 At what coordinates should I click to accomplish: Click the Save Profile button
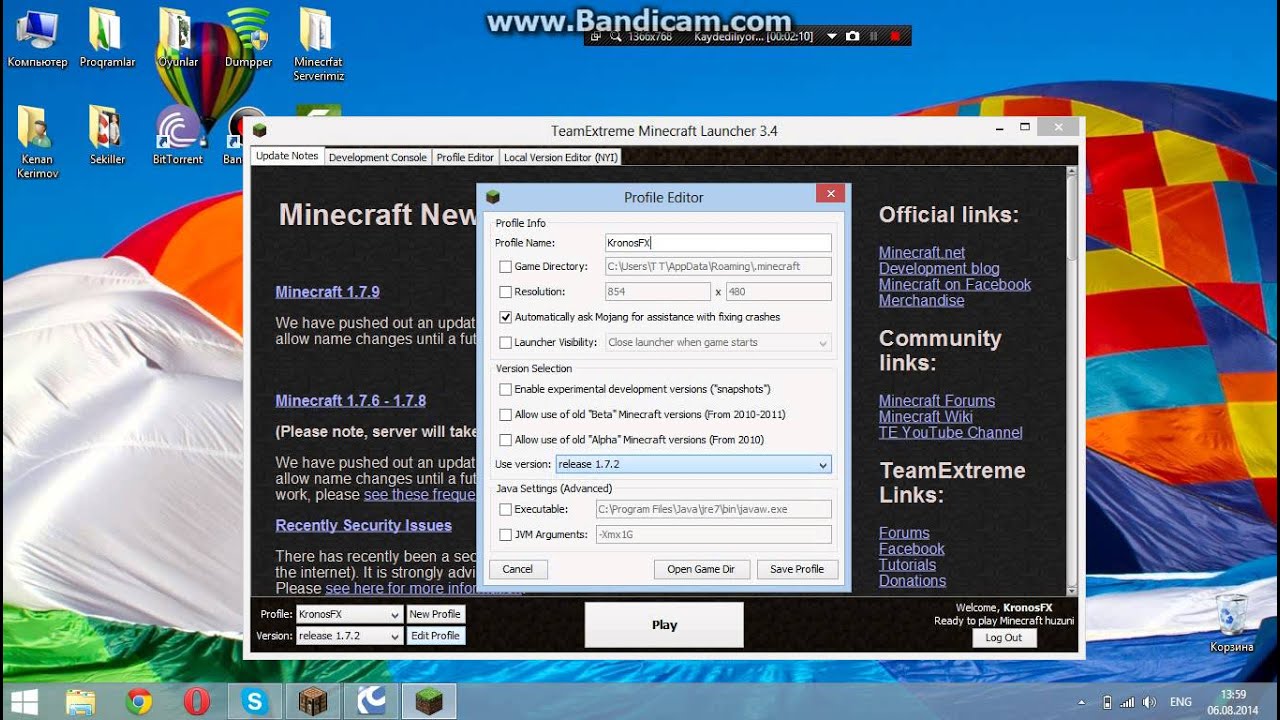[x=797, y=569]
